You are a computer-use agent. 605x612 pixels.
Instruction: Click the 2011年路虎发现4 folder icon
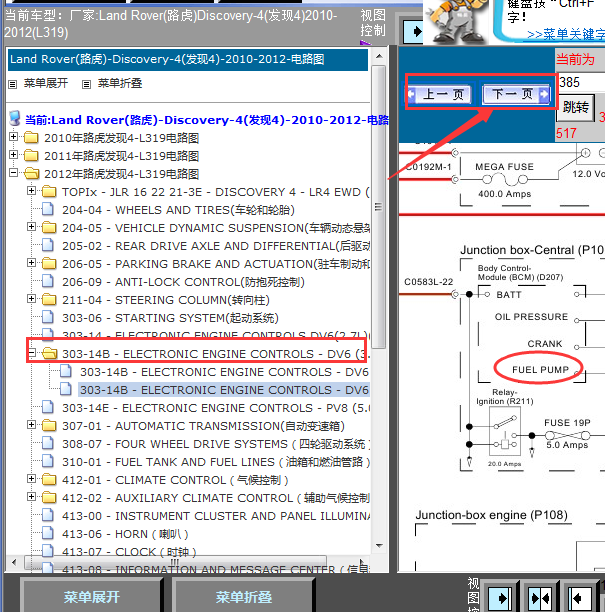(31, 155)
